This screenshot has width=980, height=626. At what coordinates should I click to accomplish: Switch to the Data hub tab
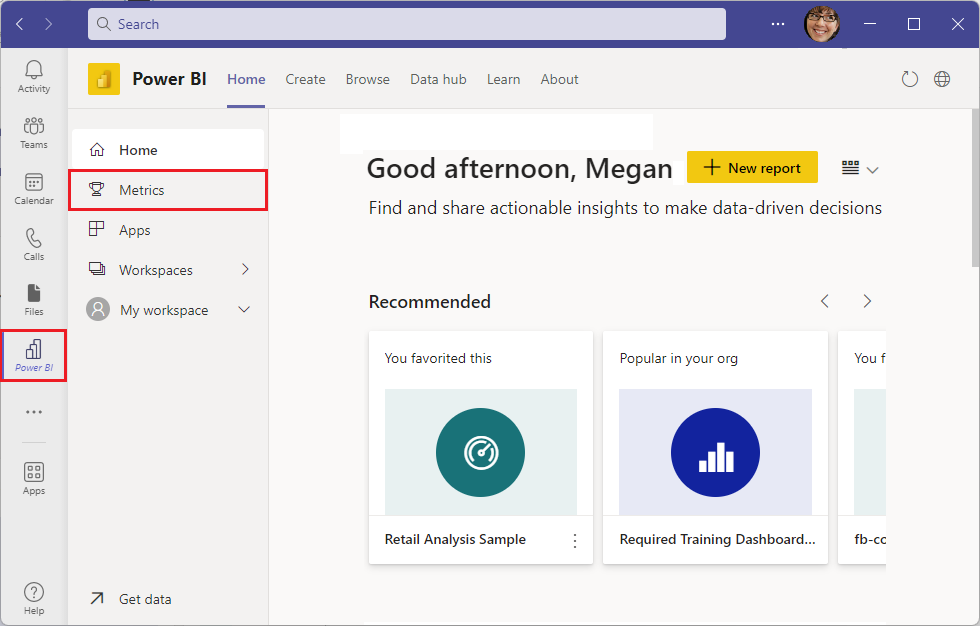click(438, 79)
